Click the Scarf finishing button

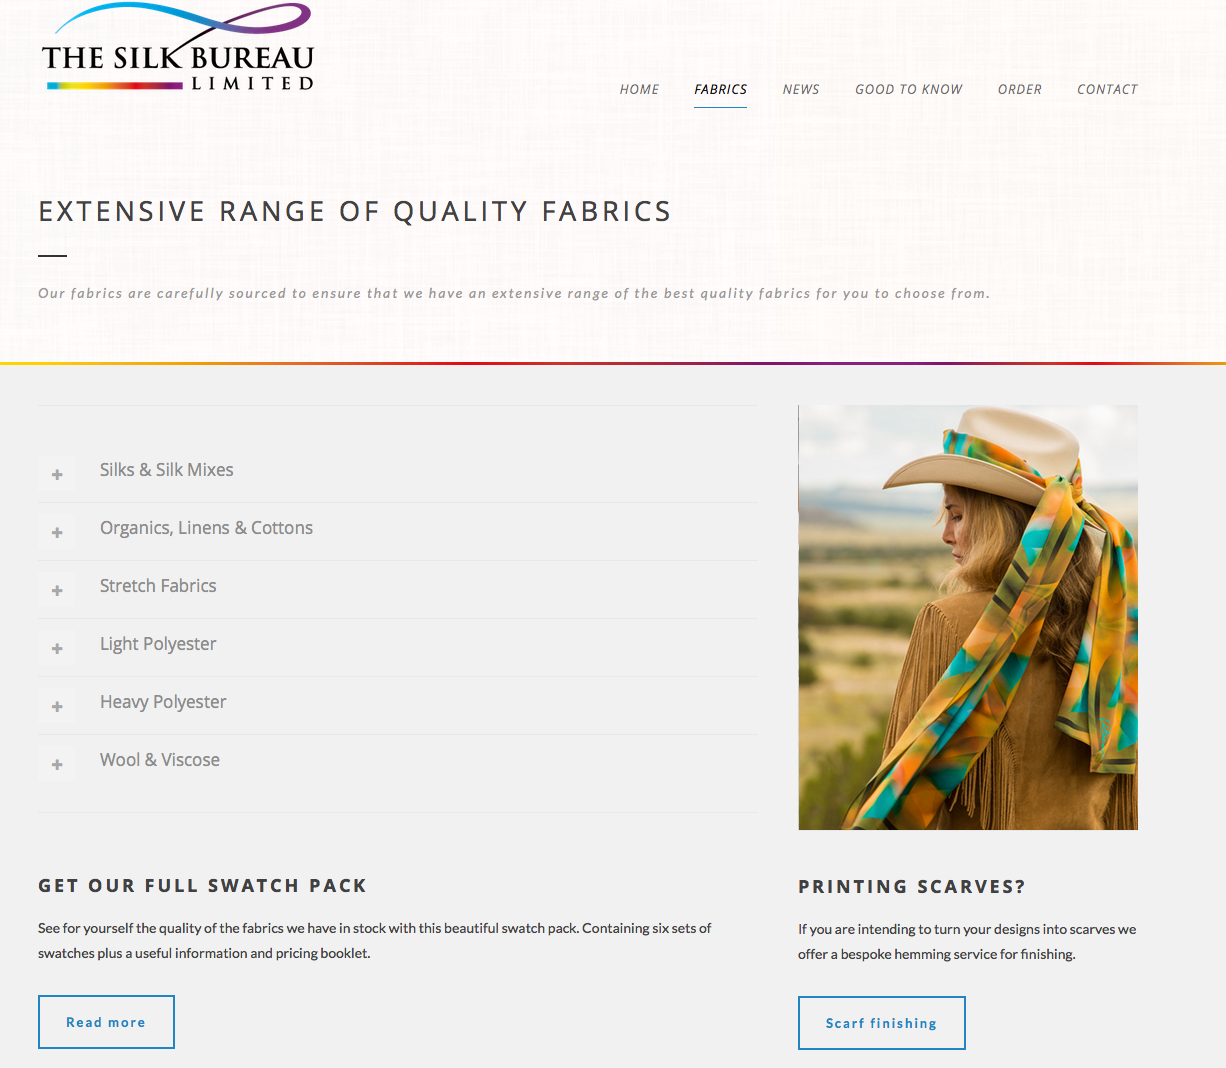pos(882,1023)
